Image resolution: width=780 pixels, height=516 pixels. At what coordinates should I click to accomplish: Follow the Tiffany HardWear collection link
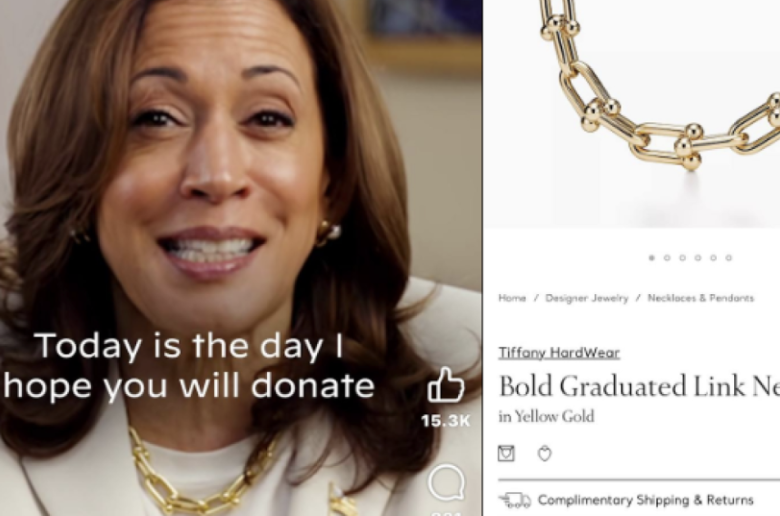(x=559, y=353)
